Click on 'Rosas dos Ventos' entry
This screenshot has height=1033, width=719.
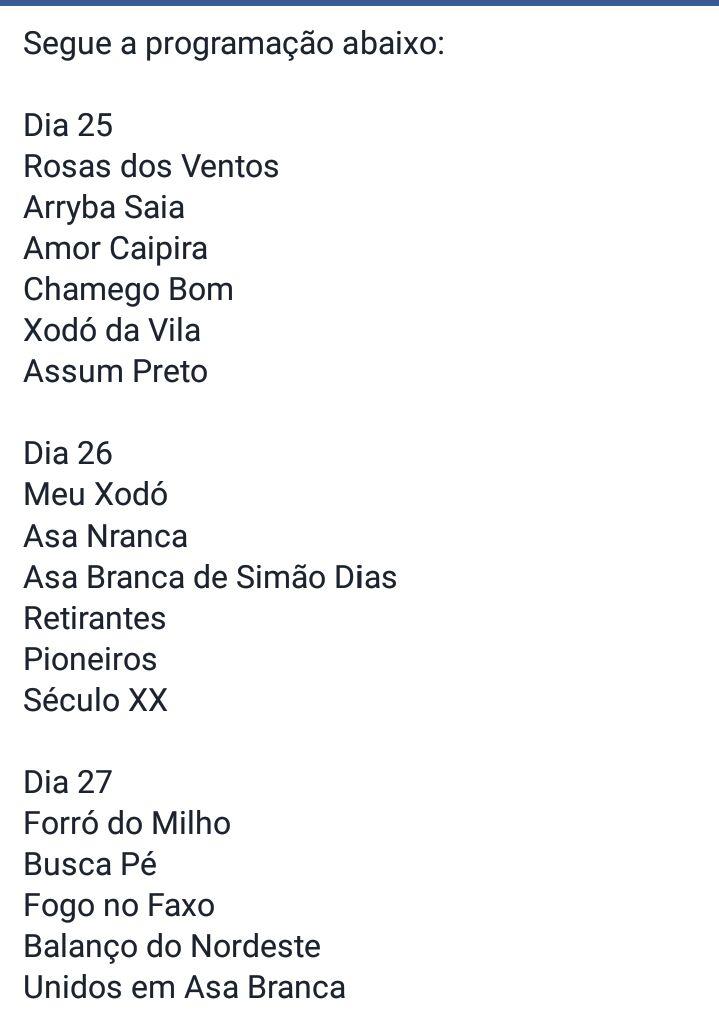click(151, 166)
